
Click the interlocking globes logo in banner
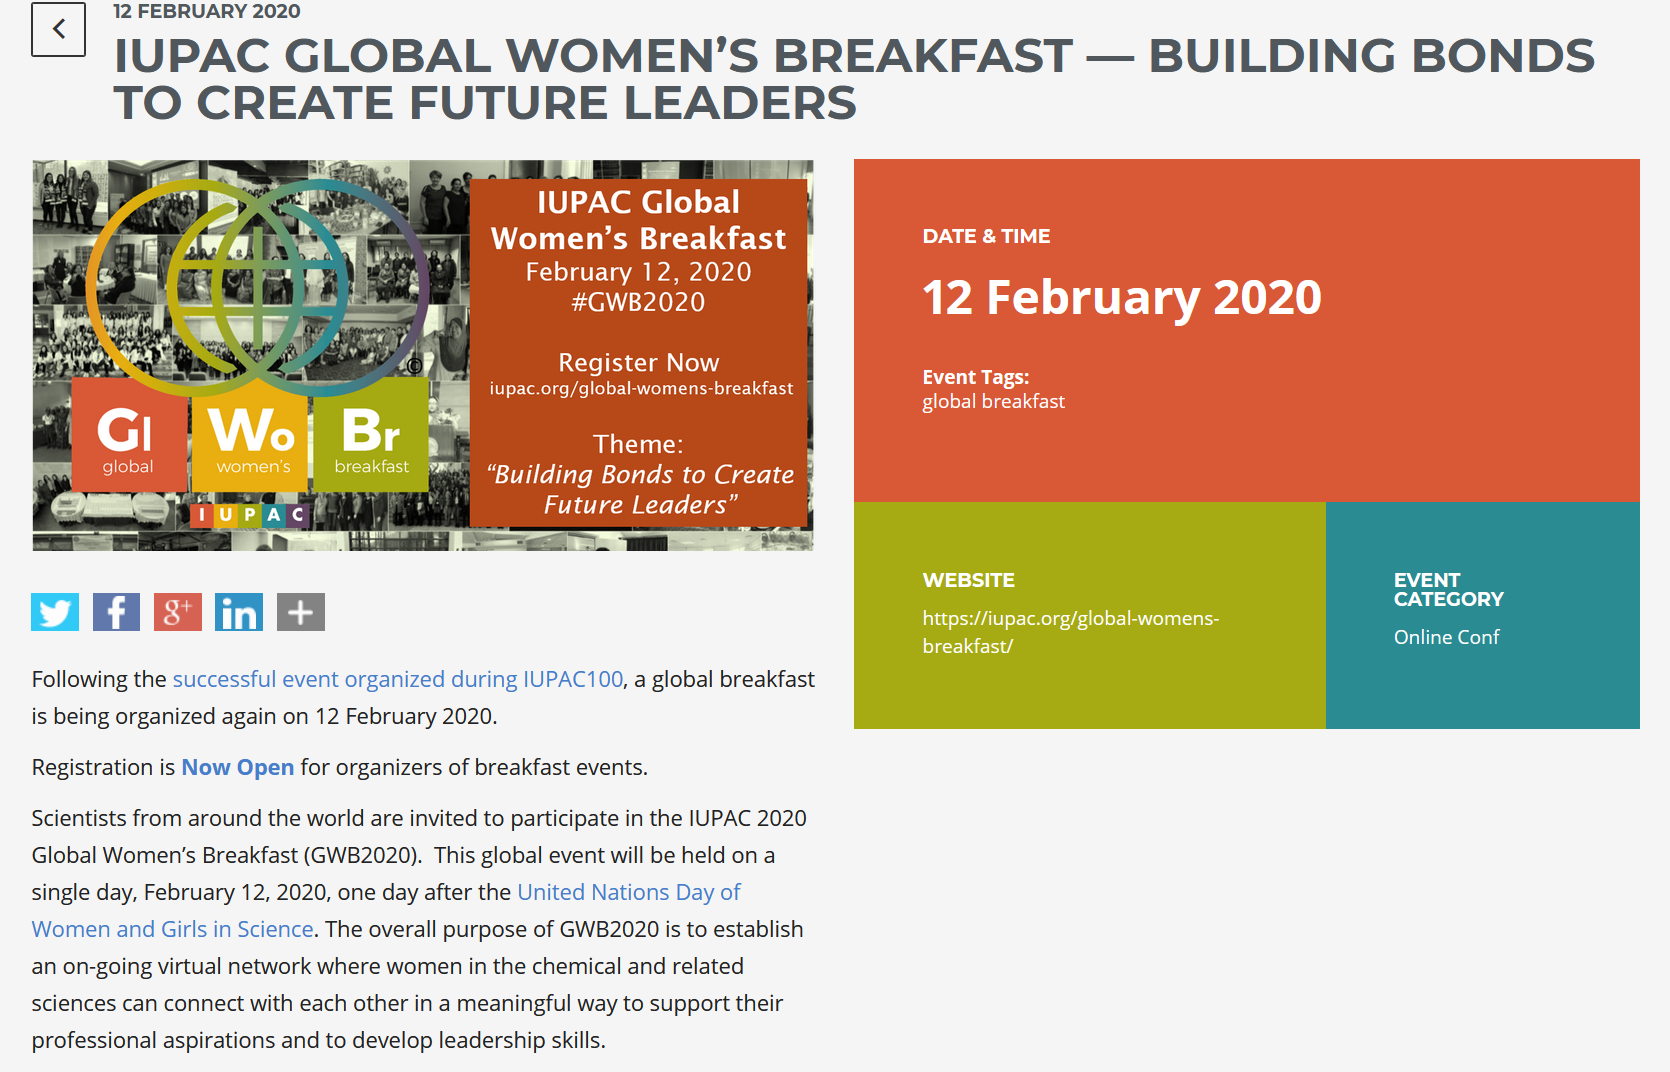(258, 288)
